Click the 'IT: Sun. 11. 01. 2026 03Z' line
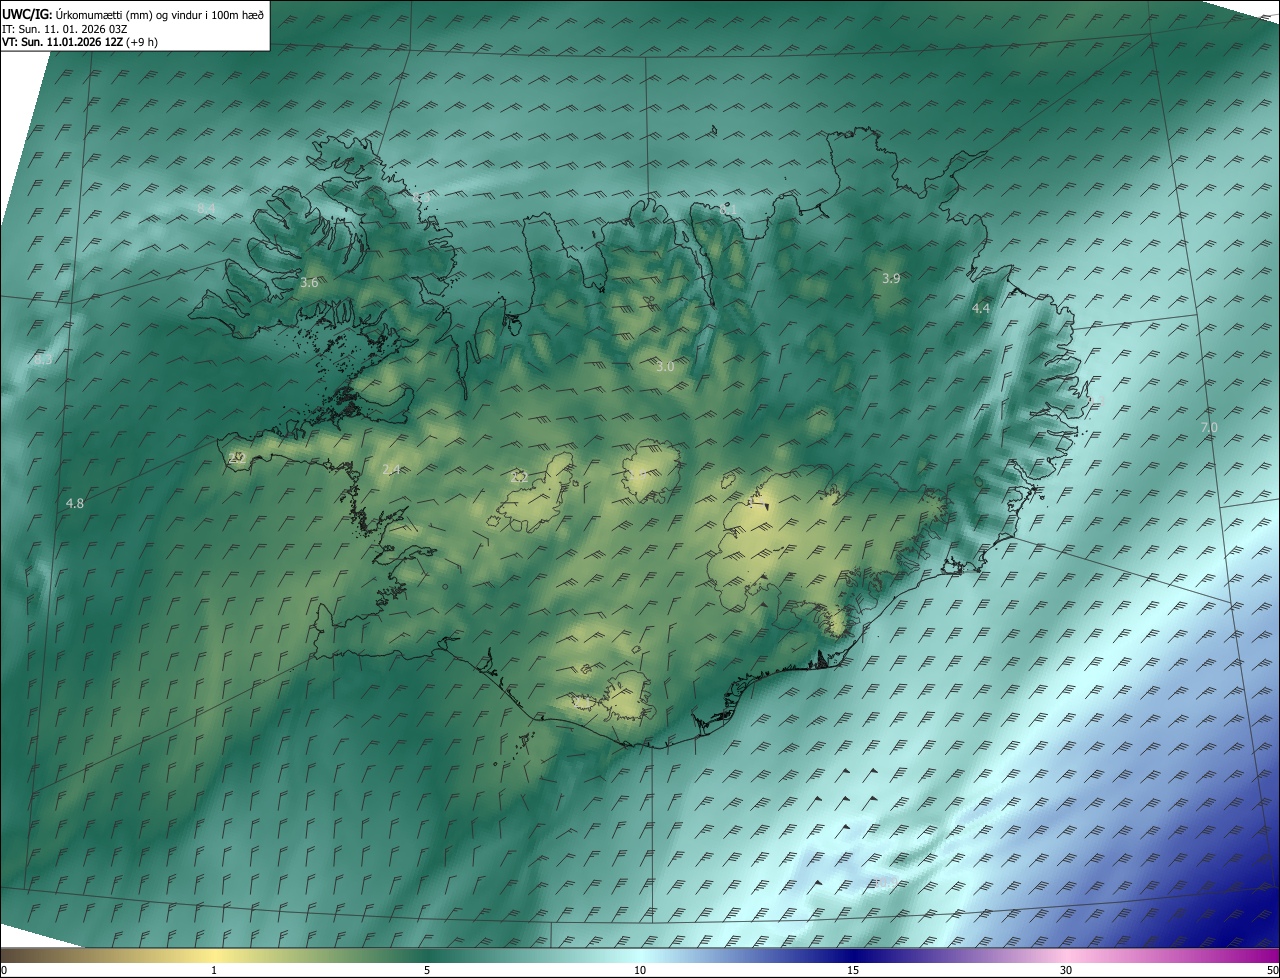Screen dimensions: 1280x978 coord(63,29)
